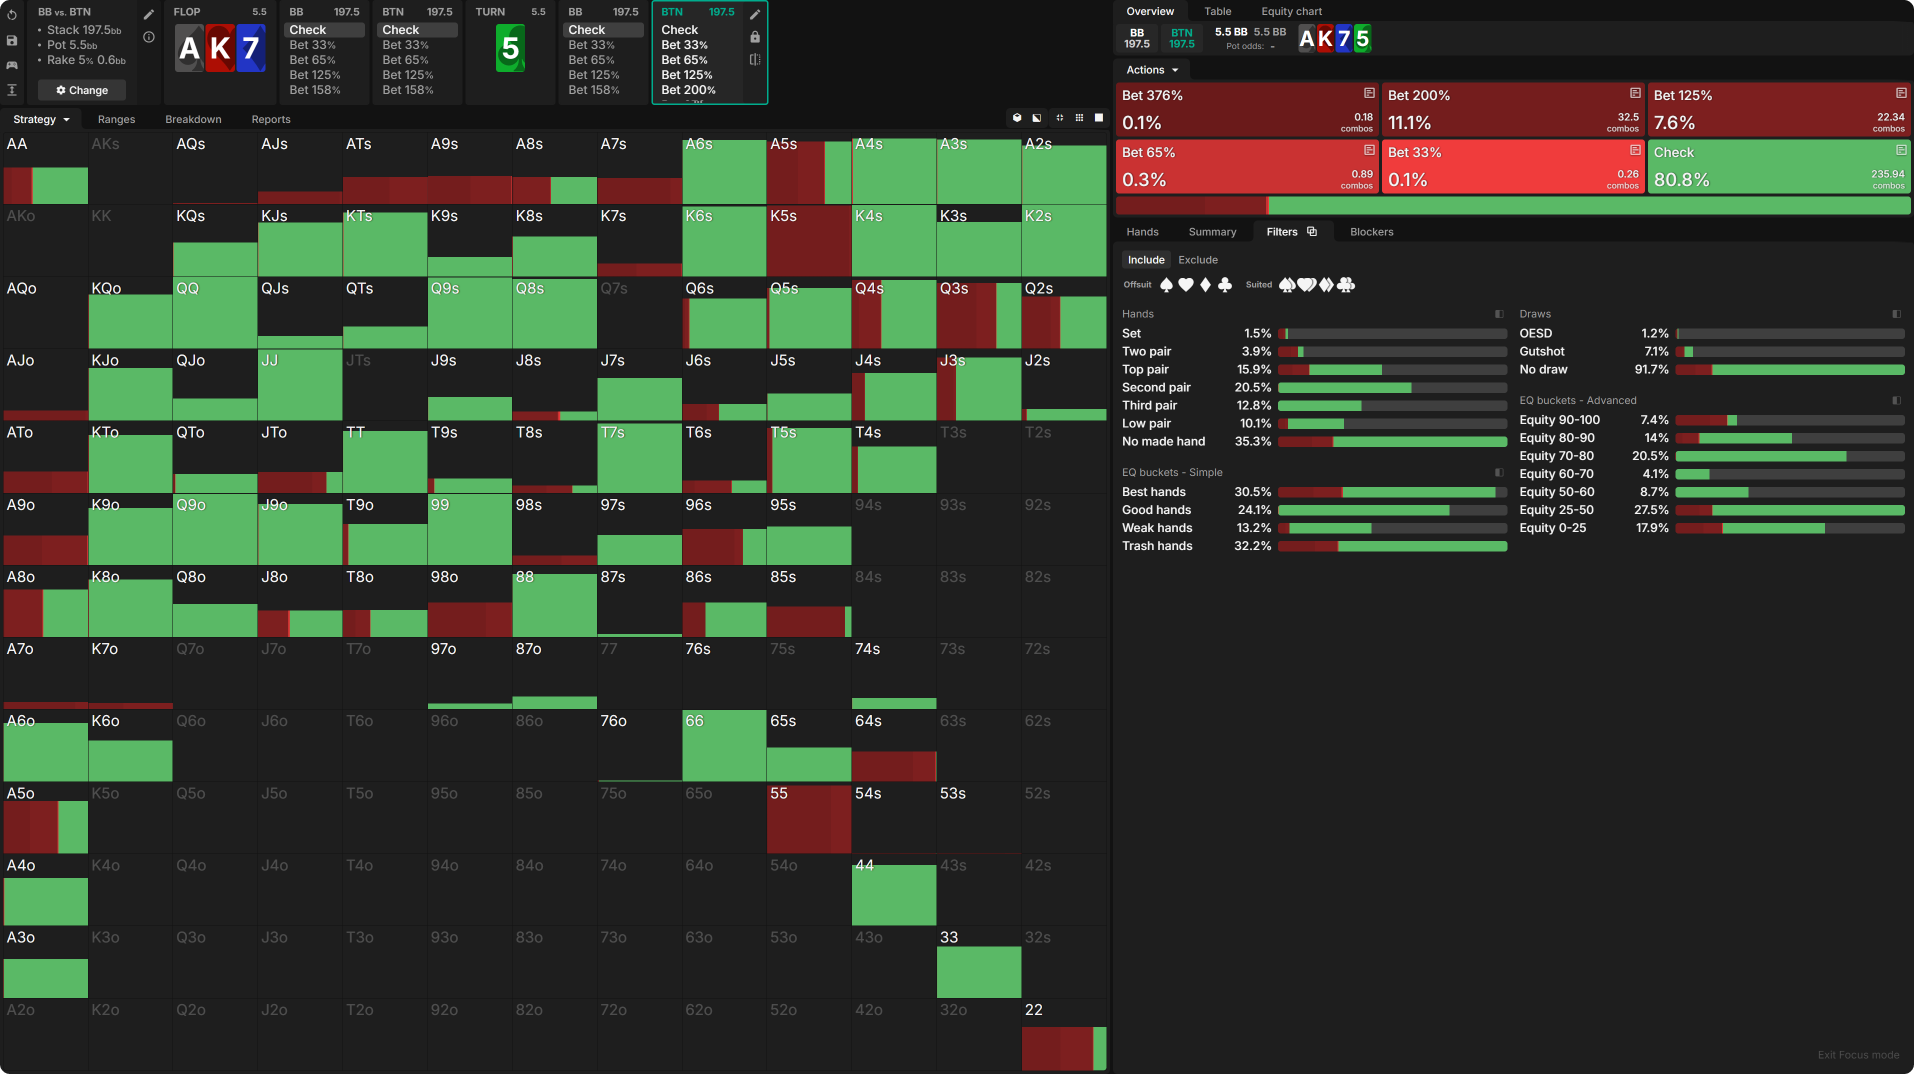The image size is (1914, 1074).
Task: Click the overall strategy frequency bar
Action: [x=1513, y=206]
